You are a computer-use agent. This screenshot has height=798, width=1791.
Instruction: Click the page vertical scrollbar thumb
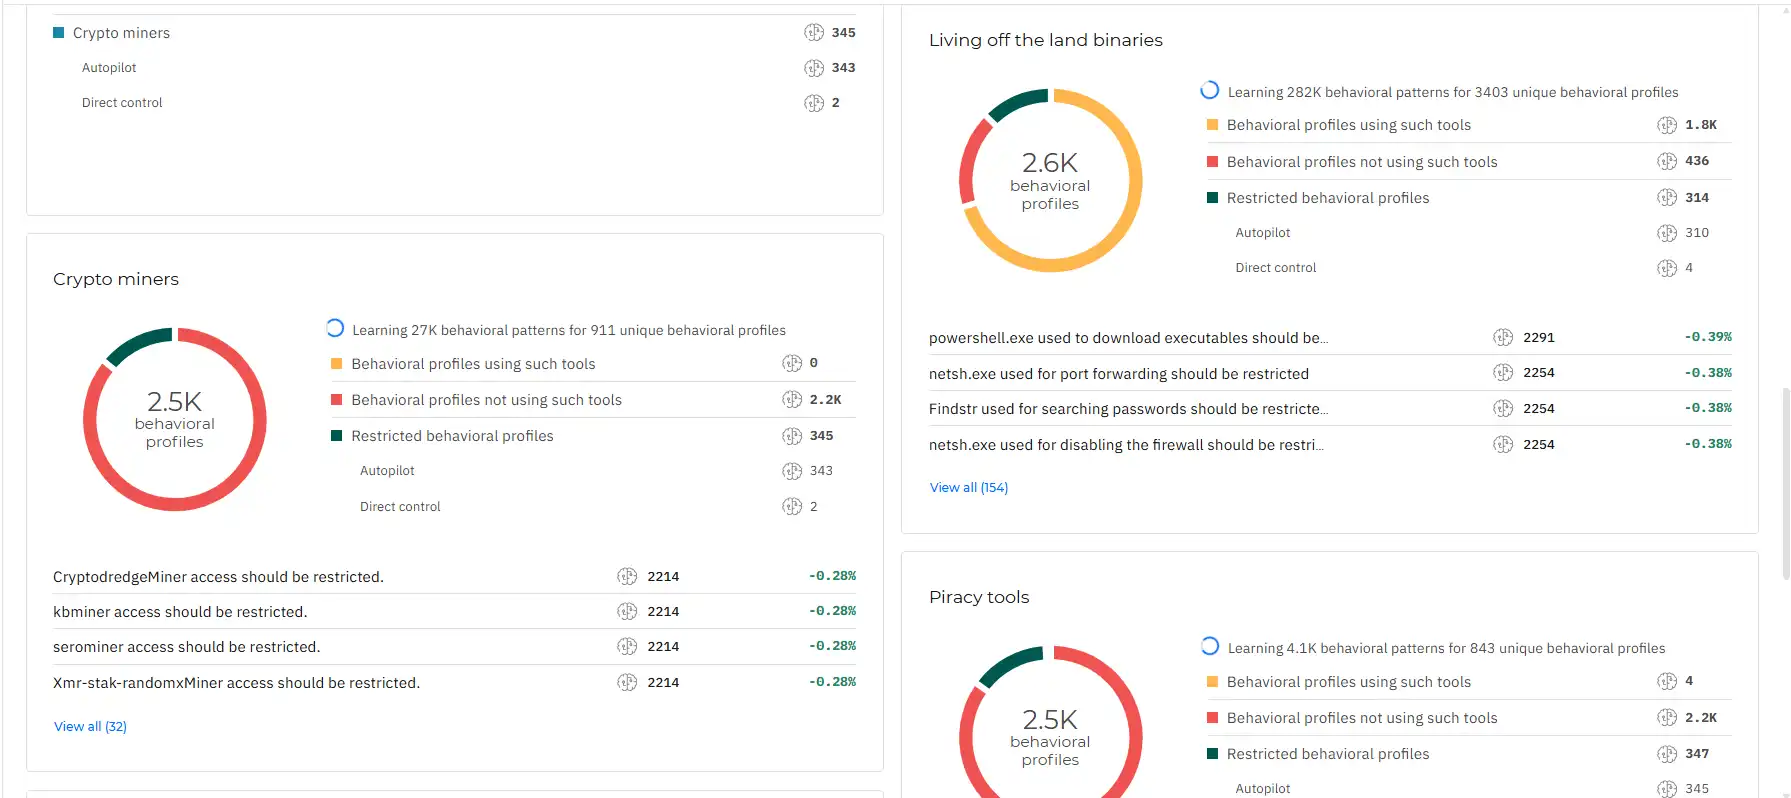[x=1786, y=484]
